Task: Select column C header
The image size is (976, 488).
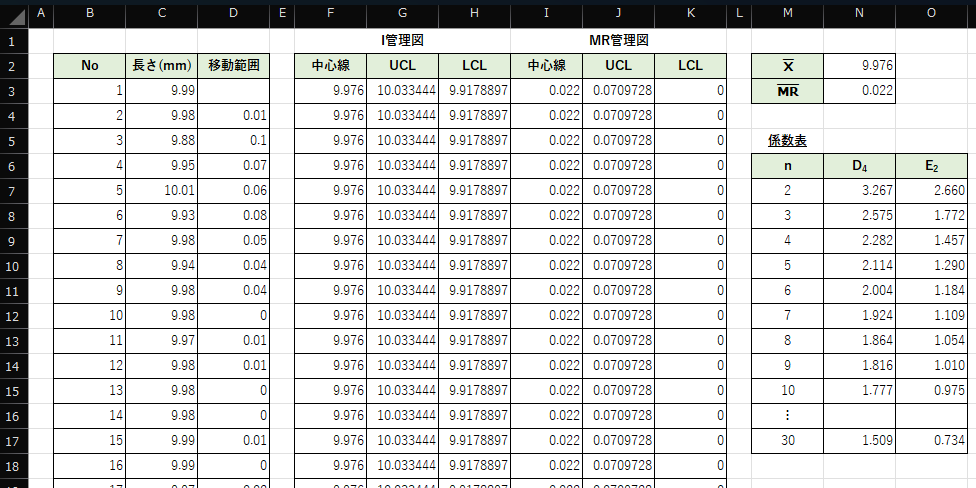Action: click(x=162, y=13)
